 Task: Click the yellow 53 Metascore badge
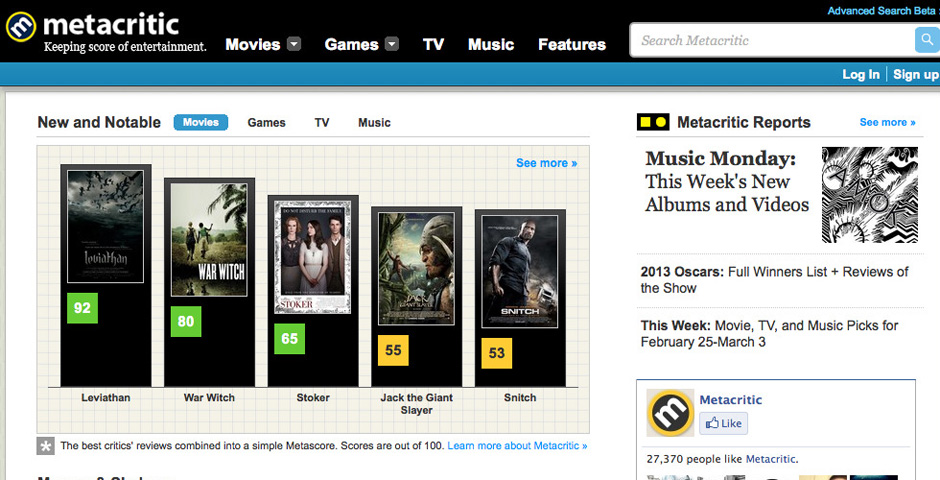(x=497, y=354)
